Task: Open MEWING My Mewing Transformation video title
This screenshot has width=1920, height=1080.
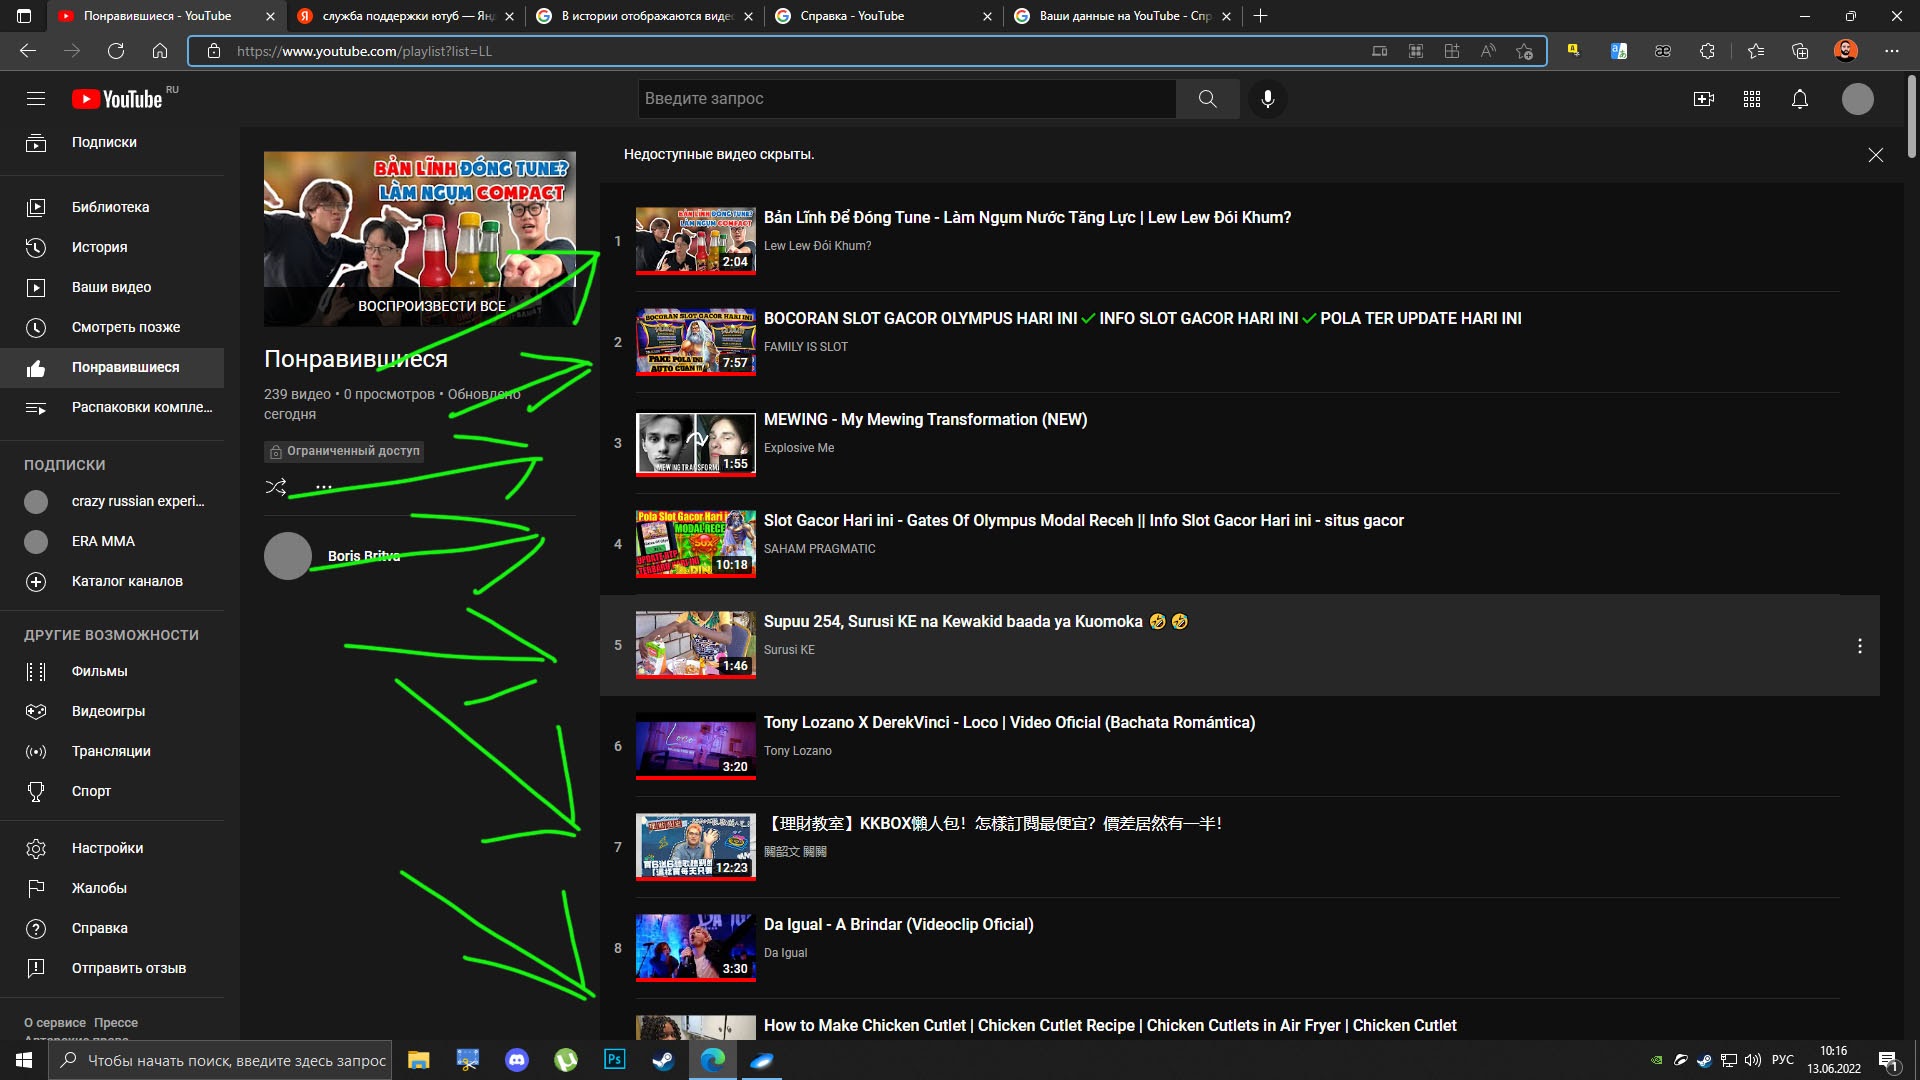Action: pos(925,420)
